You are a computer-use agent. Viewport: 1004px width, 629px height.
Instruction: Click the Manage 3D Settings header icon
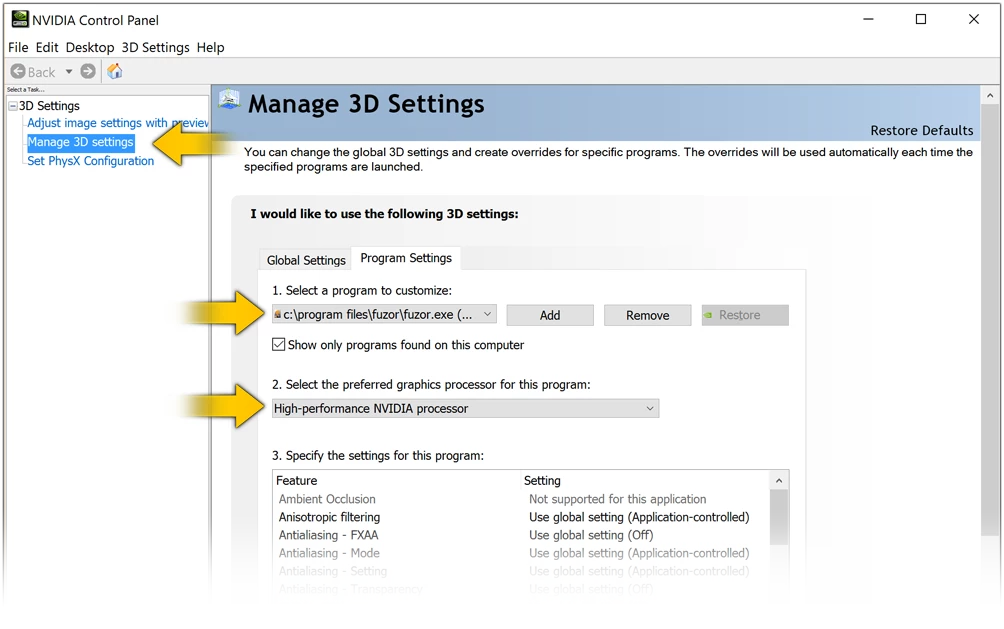(x=229, y=100)
